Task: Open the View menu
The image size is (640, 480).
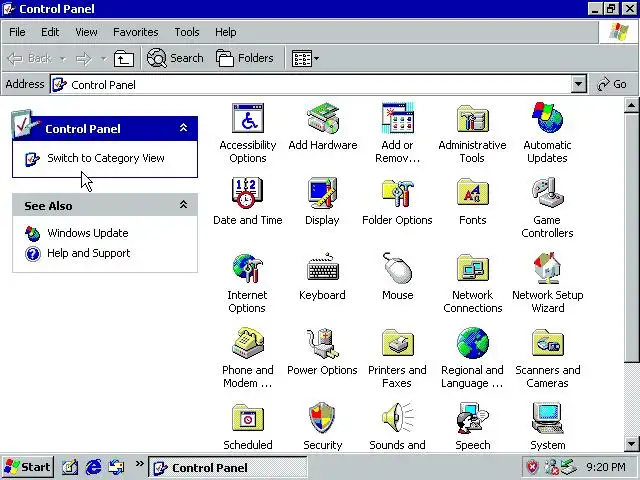Action: (x=86, y=32)
